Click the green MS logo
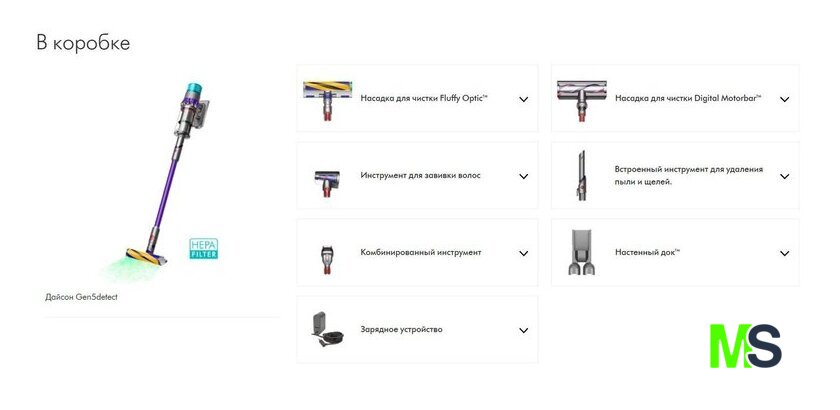 click(746, 346)
